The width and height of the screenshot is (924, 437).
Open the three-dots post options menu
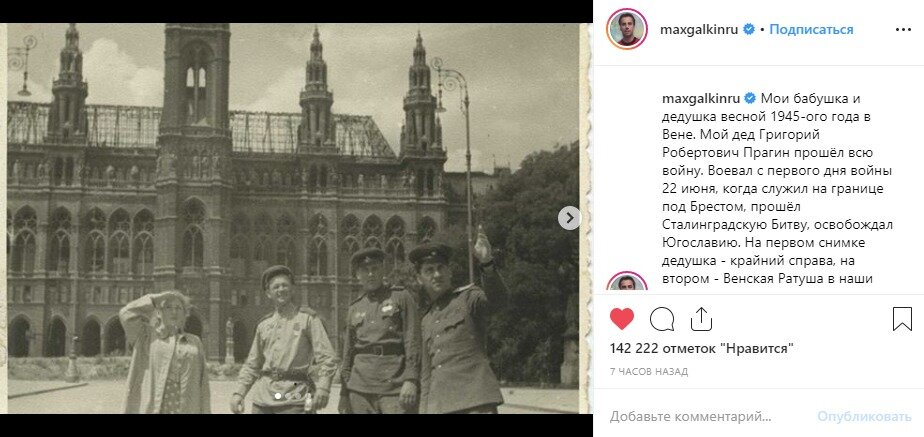coord(903,29)
